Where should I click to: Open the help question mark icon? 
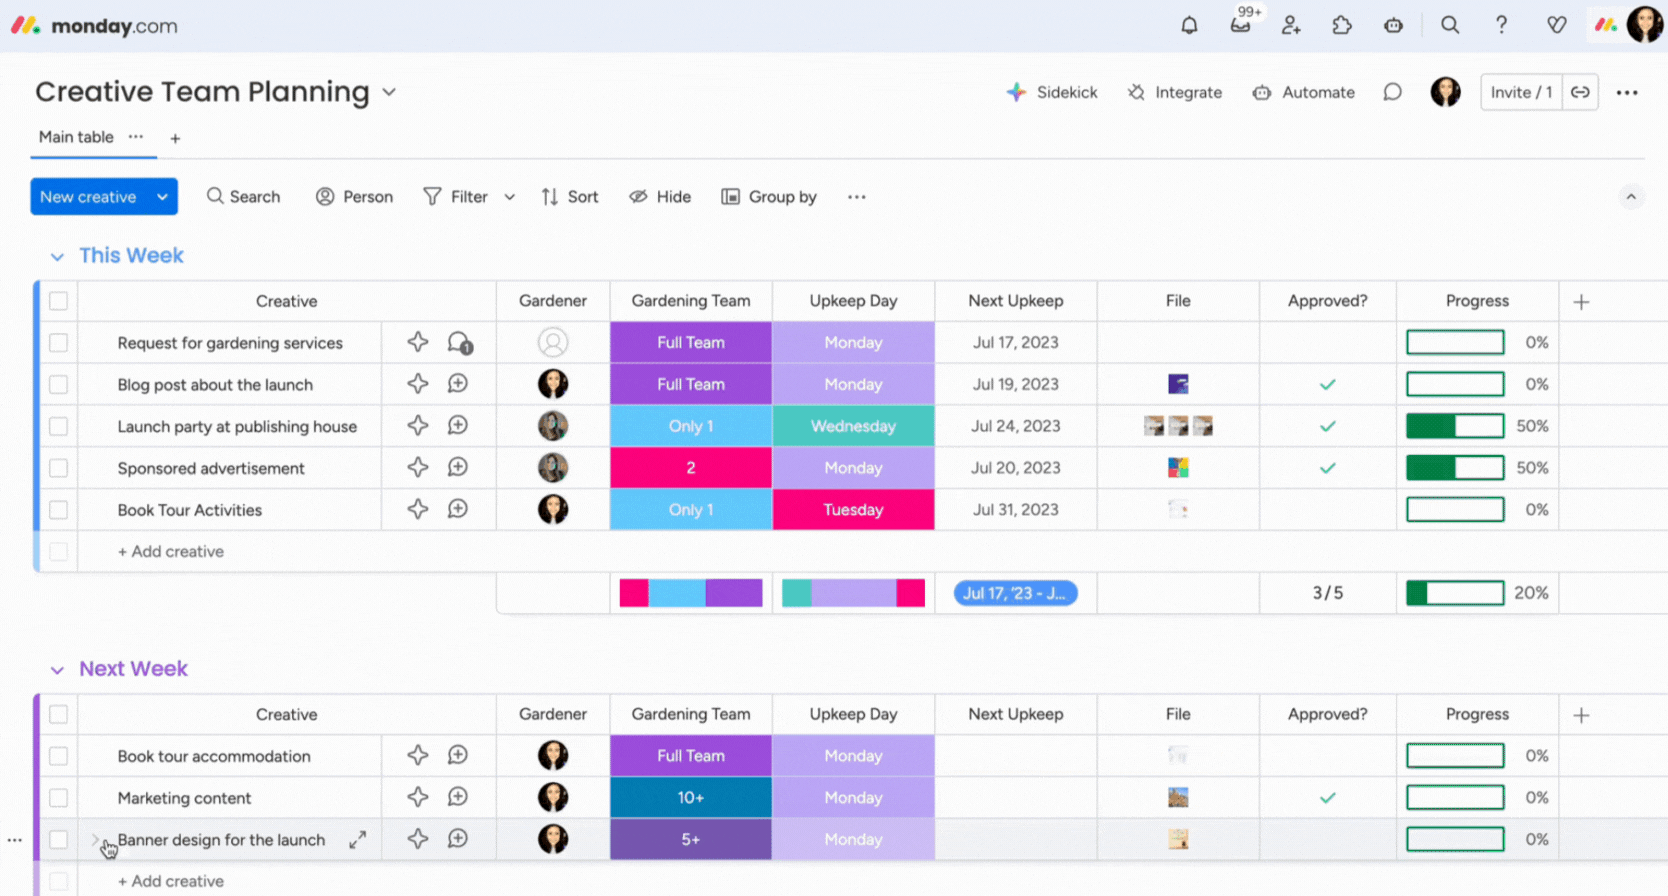coord(1501,26)
